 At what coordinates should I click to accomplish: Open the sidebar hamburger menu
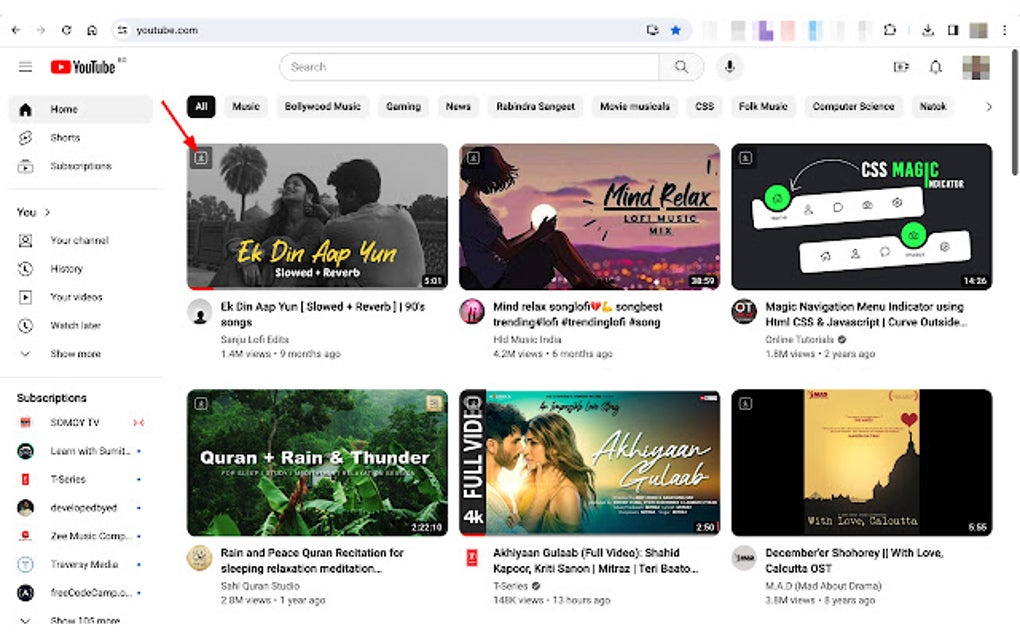pyautogui.click(x=25, y=67)
